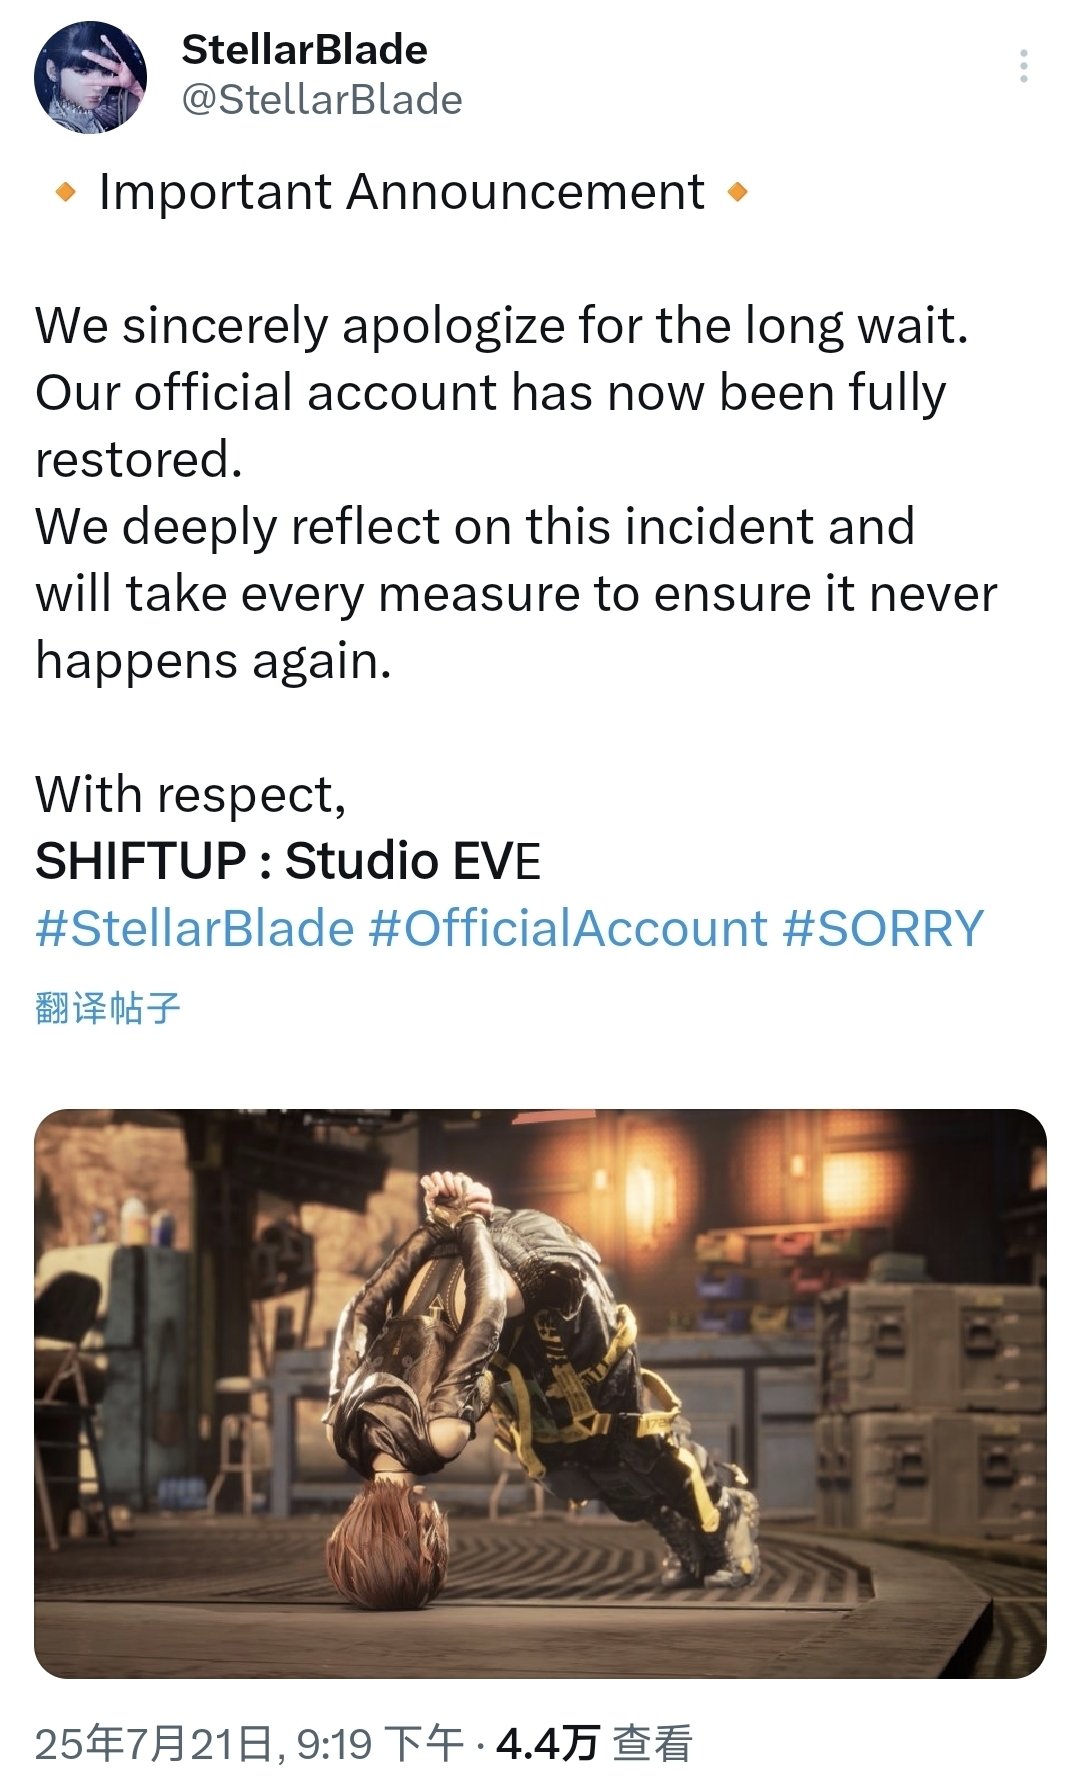Click the 翻译帖子 translate post link
This screenshot has height=1787, width=1080.
pyautogui.click(x=108, y=1007)
